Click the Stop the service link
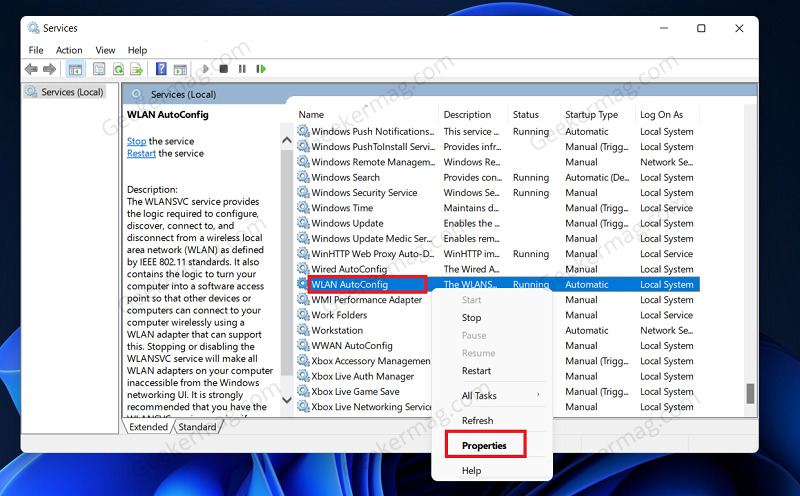 (x=136, y=141)
